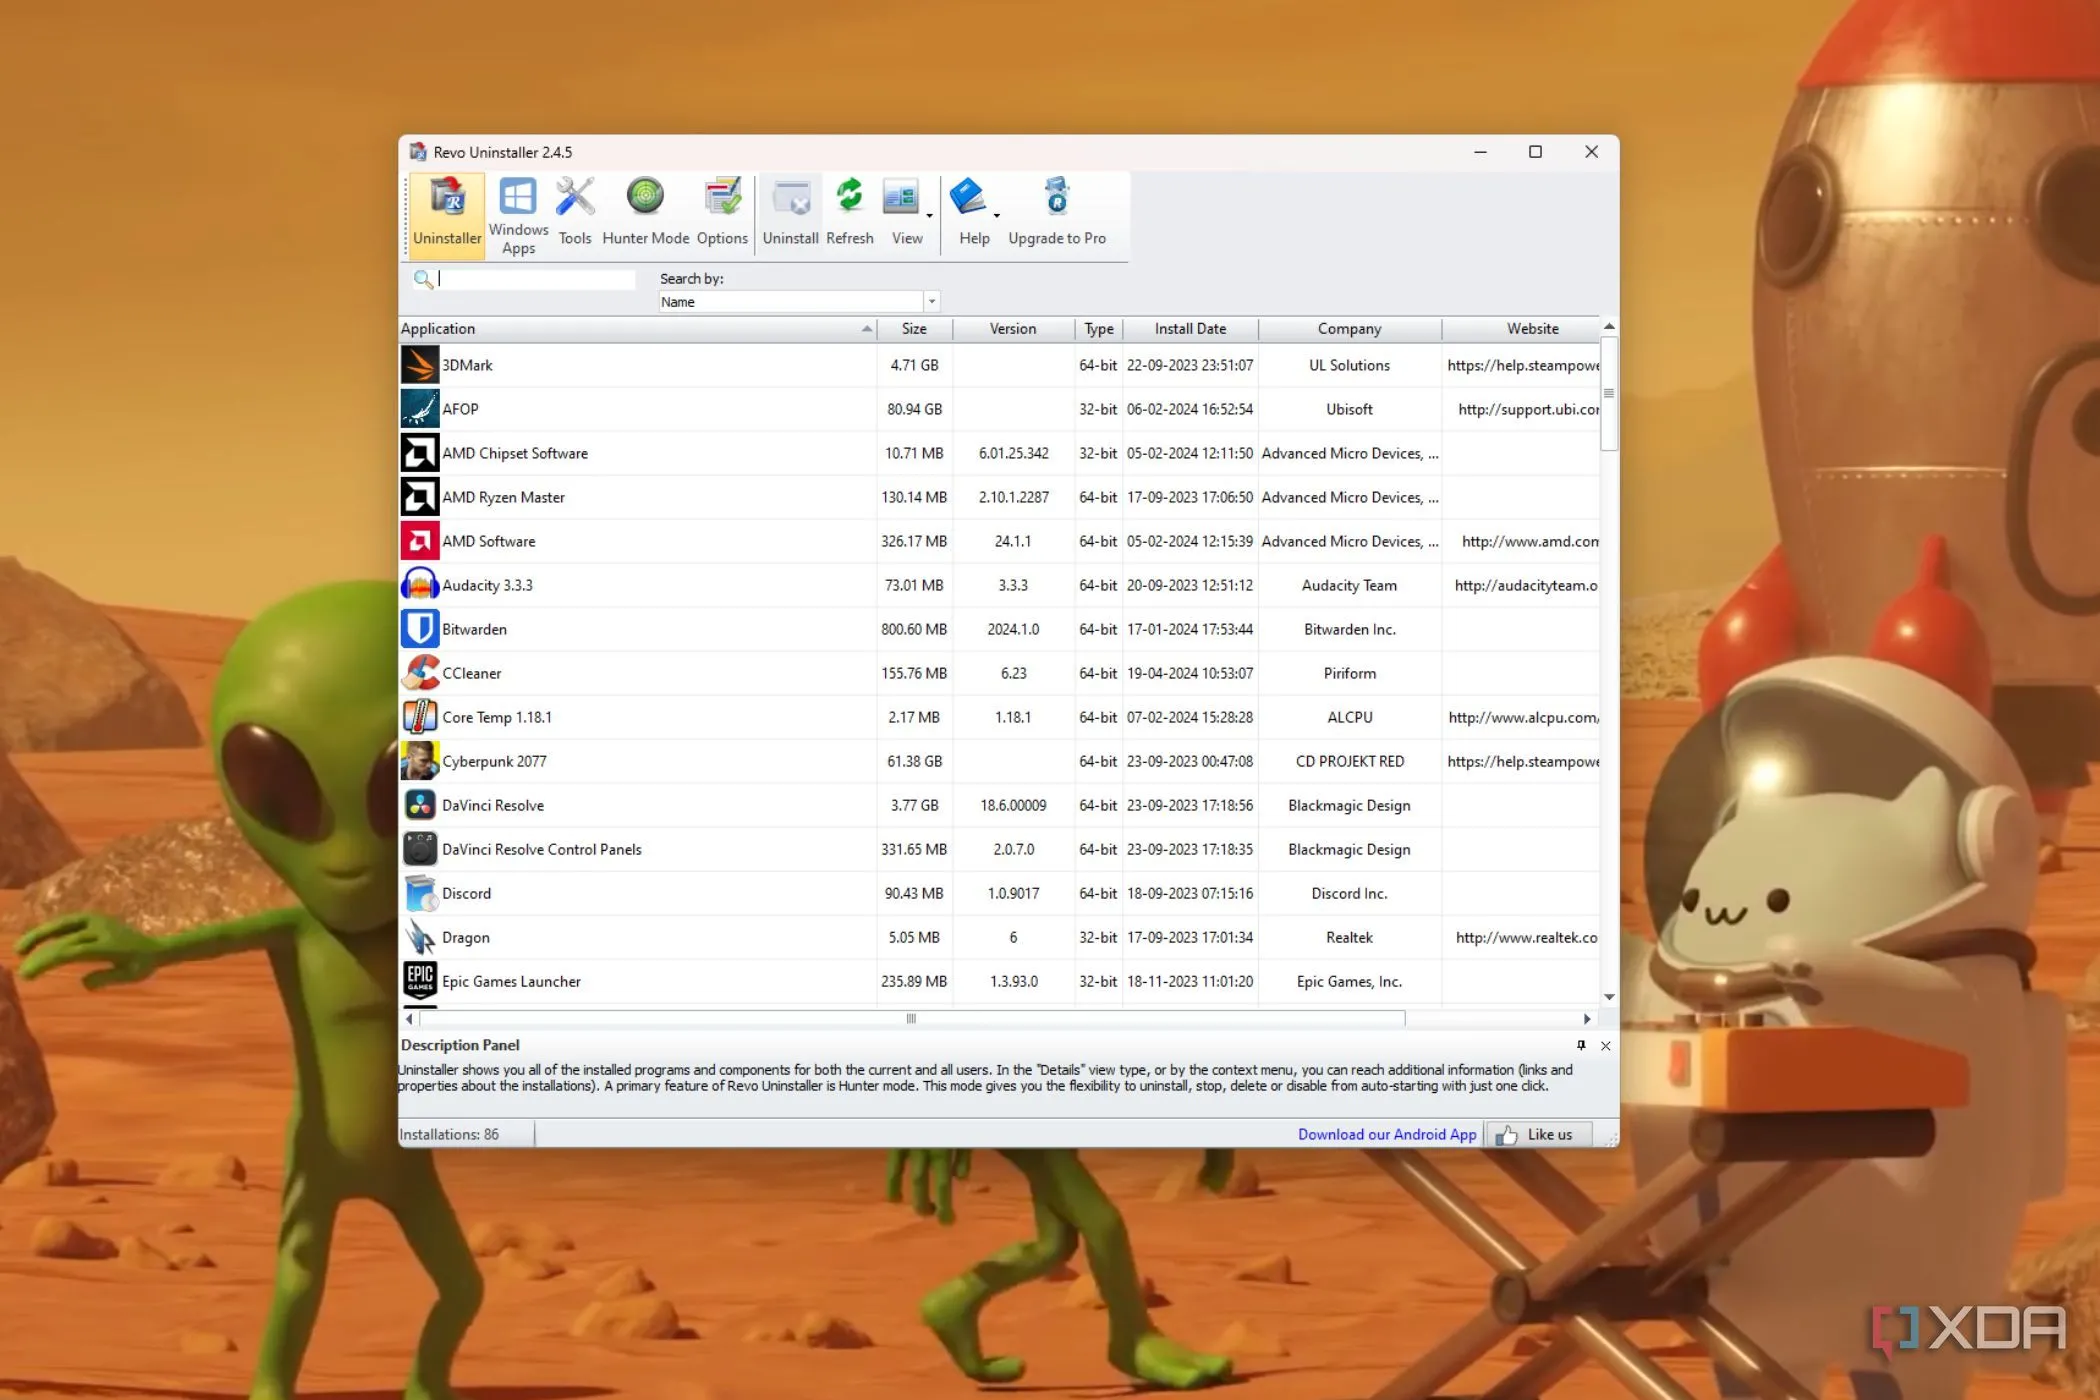Sort by the Size column header
Image resolution: width=2100 pixels, height=1400 pixels.
(x=913, y=329)
